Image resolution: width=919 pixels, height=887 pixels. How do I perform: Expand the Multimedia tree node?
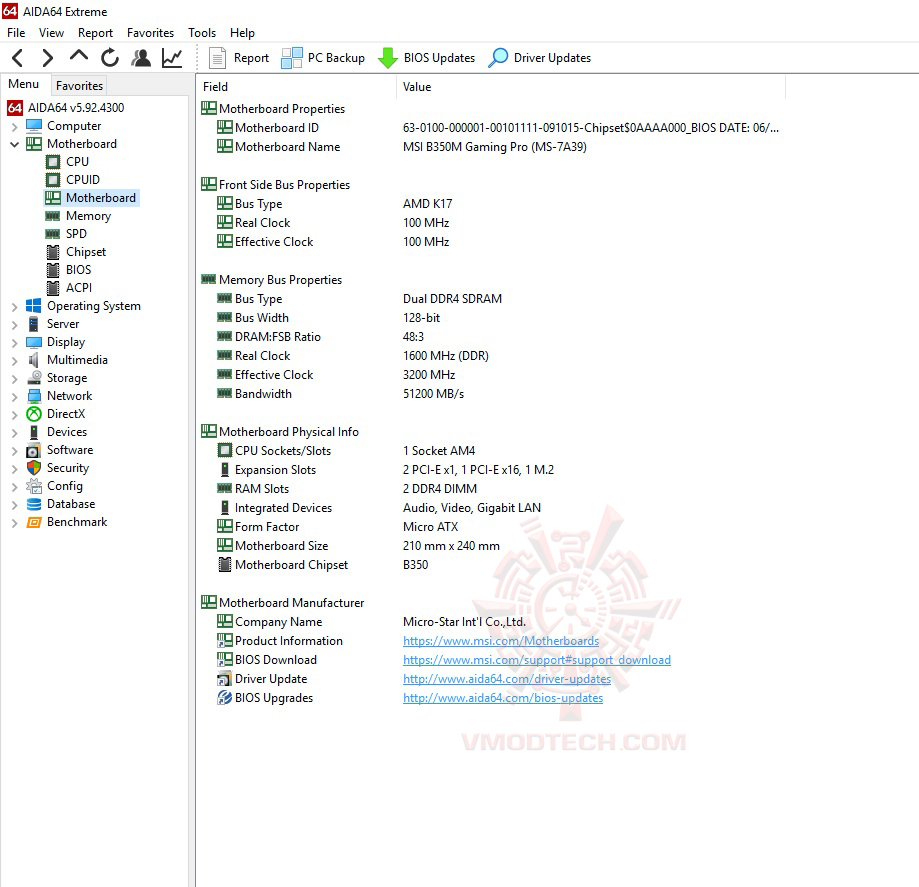(15, 361)
